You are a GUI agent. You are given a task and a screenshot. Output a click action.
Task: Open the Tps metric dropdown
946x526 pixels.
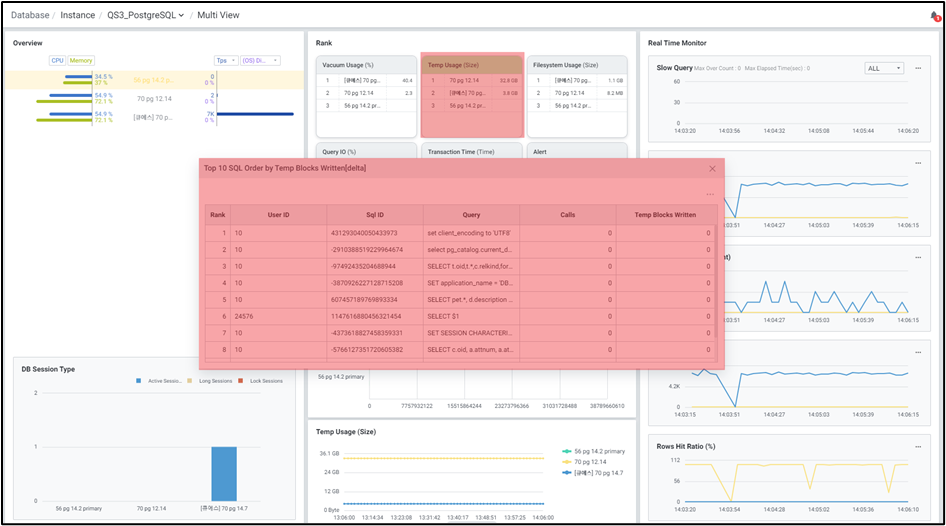[x=225, y=60]
